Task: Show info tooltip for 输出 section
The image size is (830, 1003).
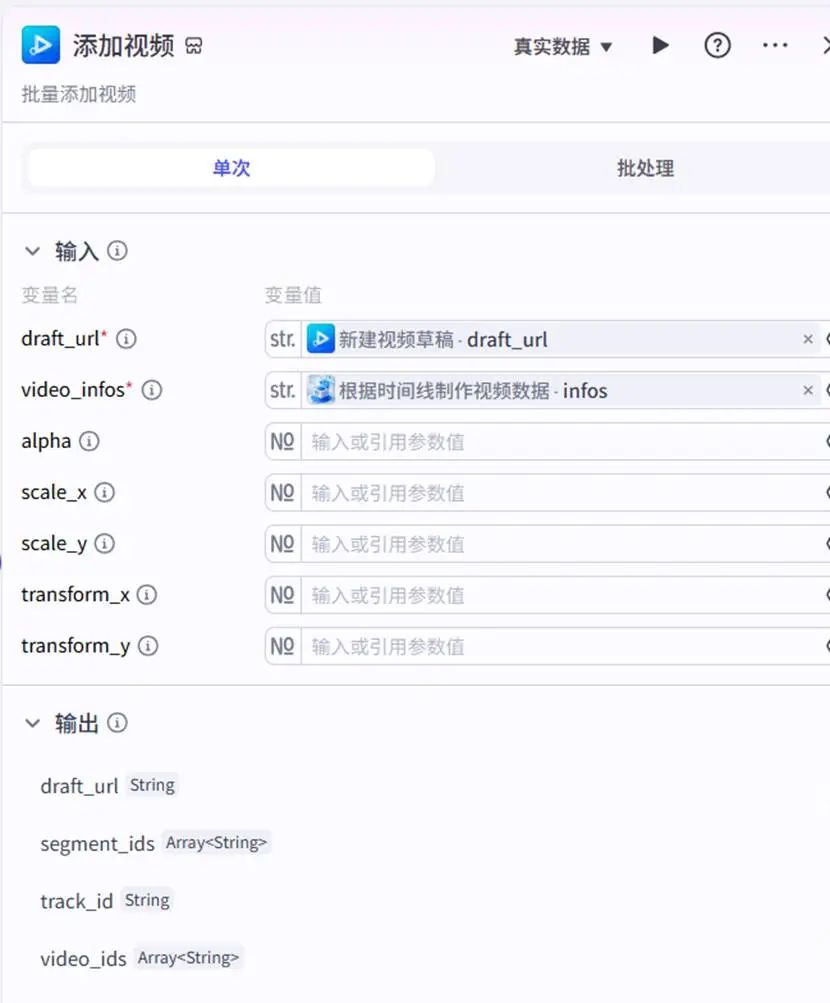Action: [117, 723]
